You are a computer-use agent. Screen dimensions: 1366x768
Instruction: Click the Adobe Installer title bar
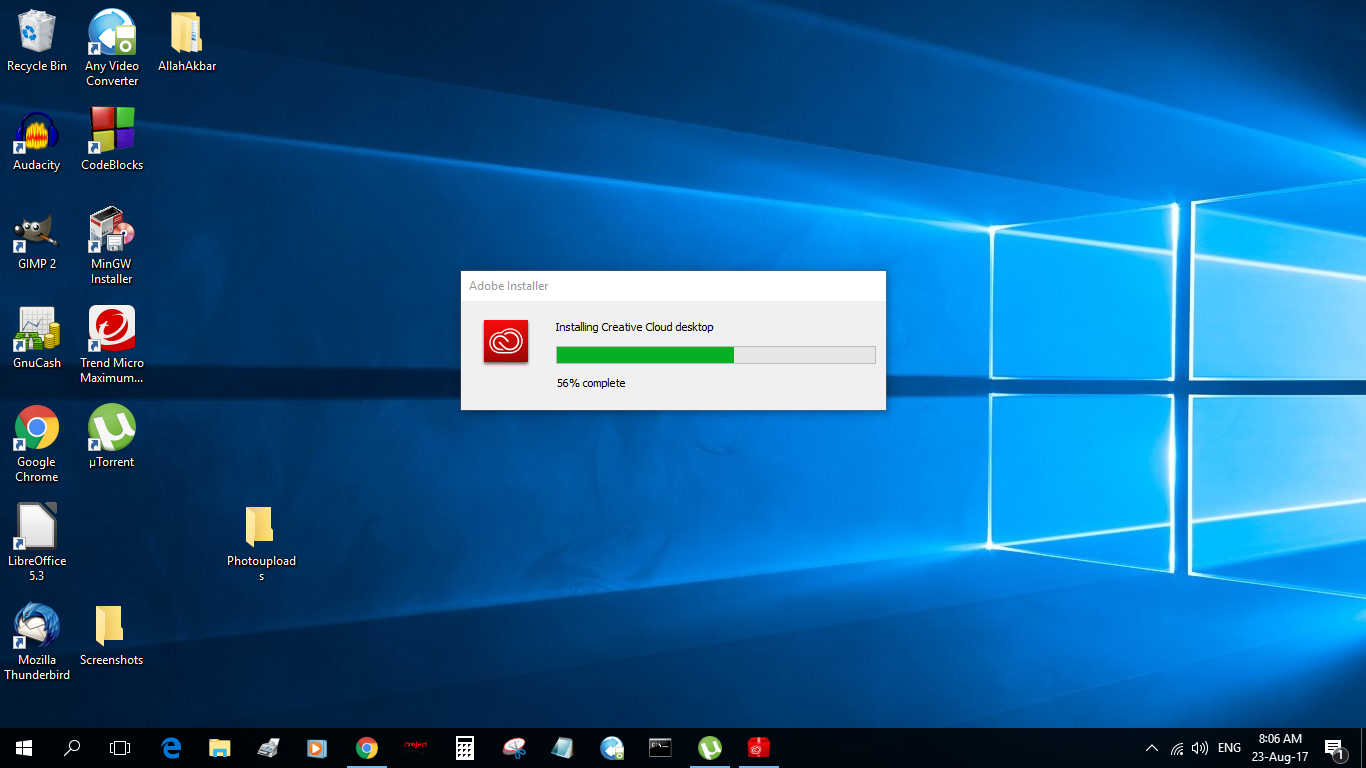673,286
